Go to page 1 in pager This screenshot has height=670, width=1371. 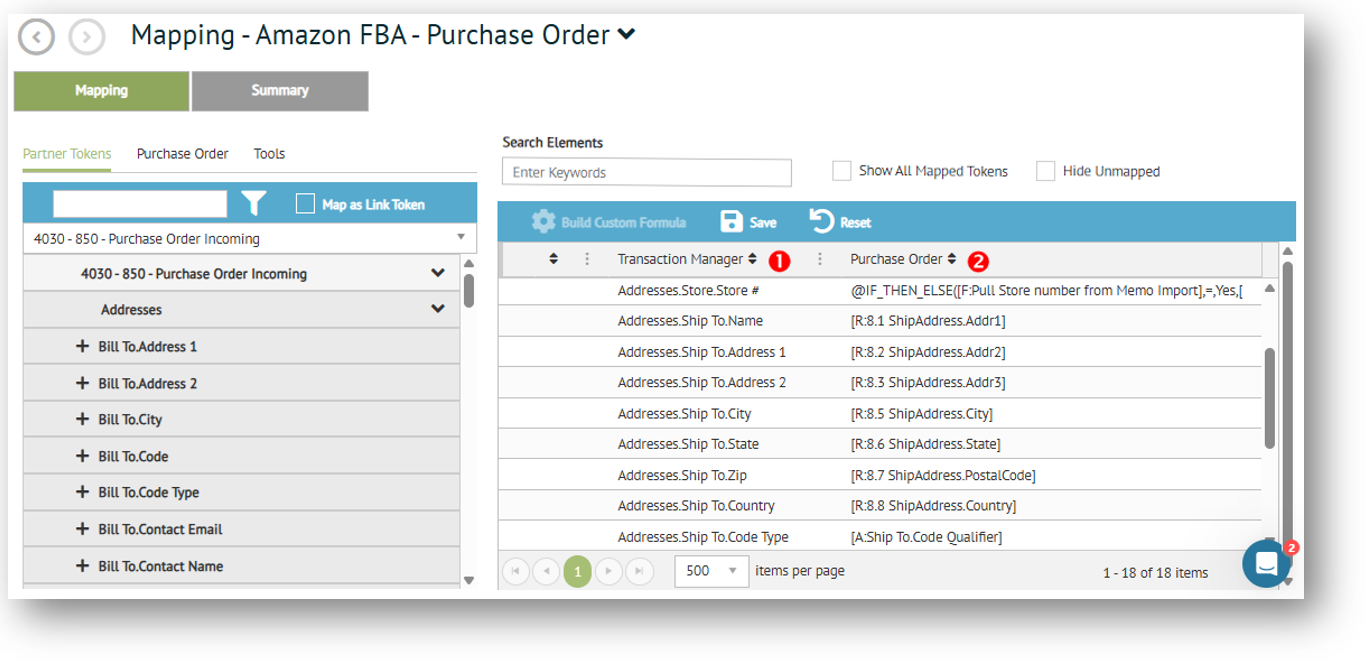577,571
